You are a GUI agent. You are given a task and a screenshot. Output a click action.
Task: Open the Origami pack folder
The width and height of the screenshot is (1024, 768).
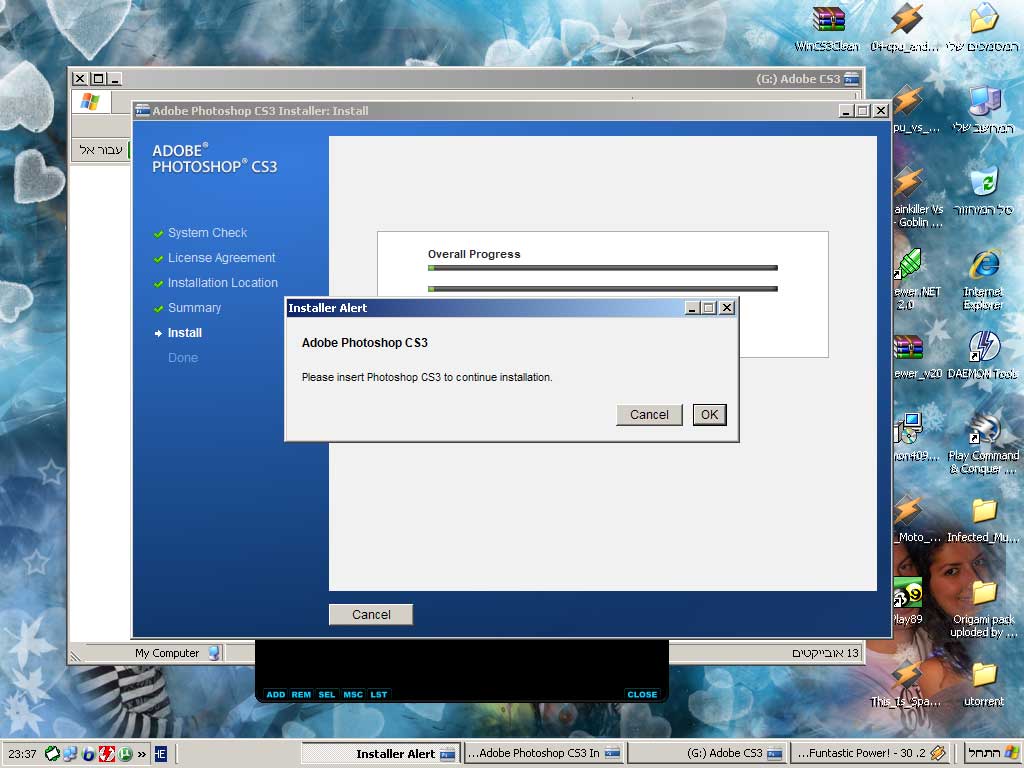[x=984, y=593]
